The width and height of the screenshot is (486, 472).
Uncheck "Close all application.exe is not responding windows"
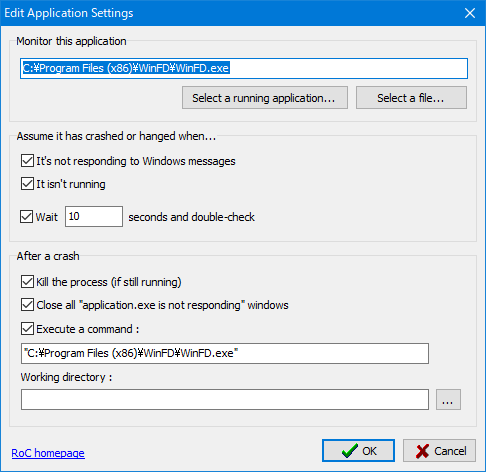tap(27, 305)
